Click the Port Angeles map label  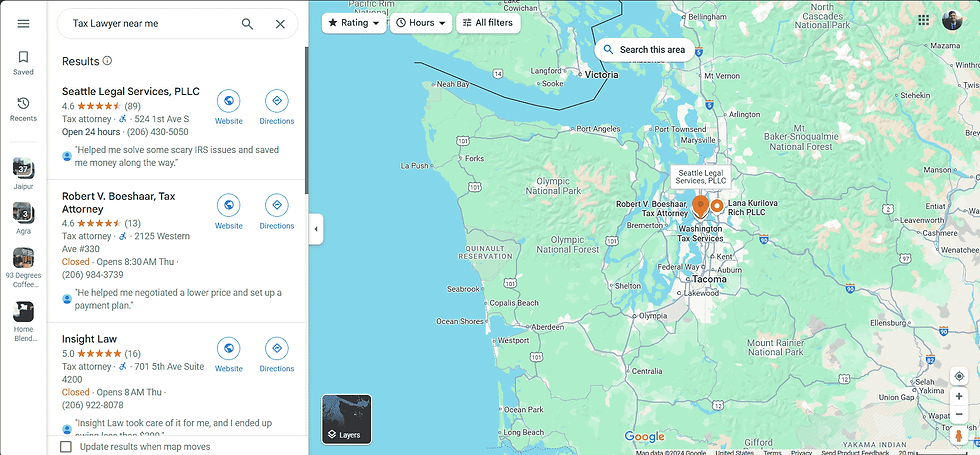tap(599, 129)
